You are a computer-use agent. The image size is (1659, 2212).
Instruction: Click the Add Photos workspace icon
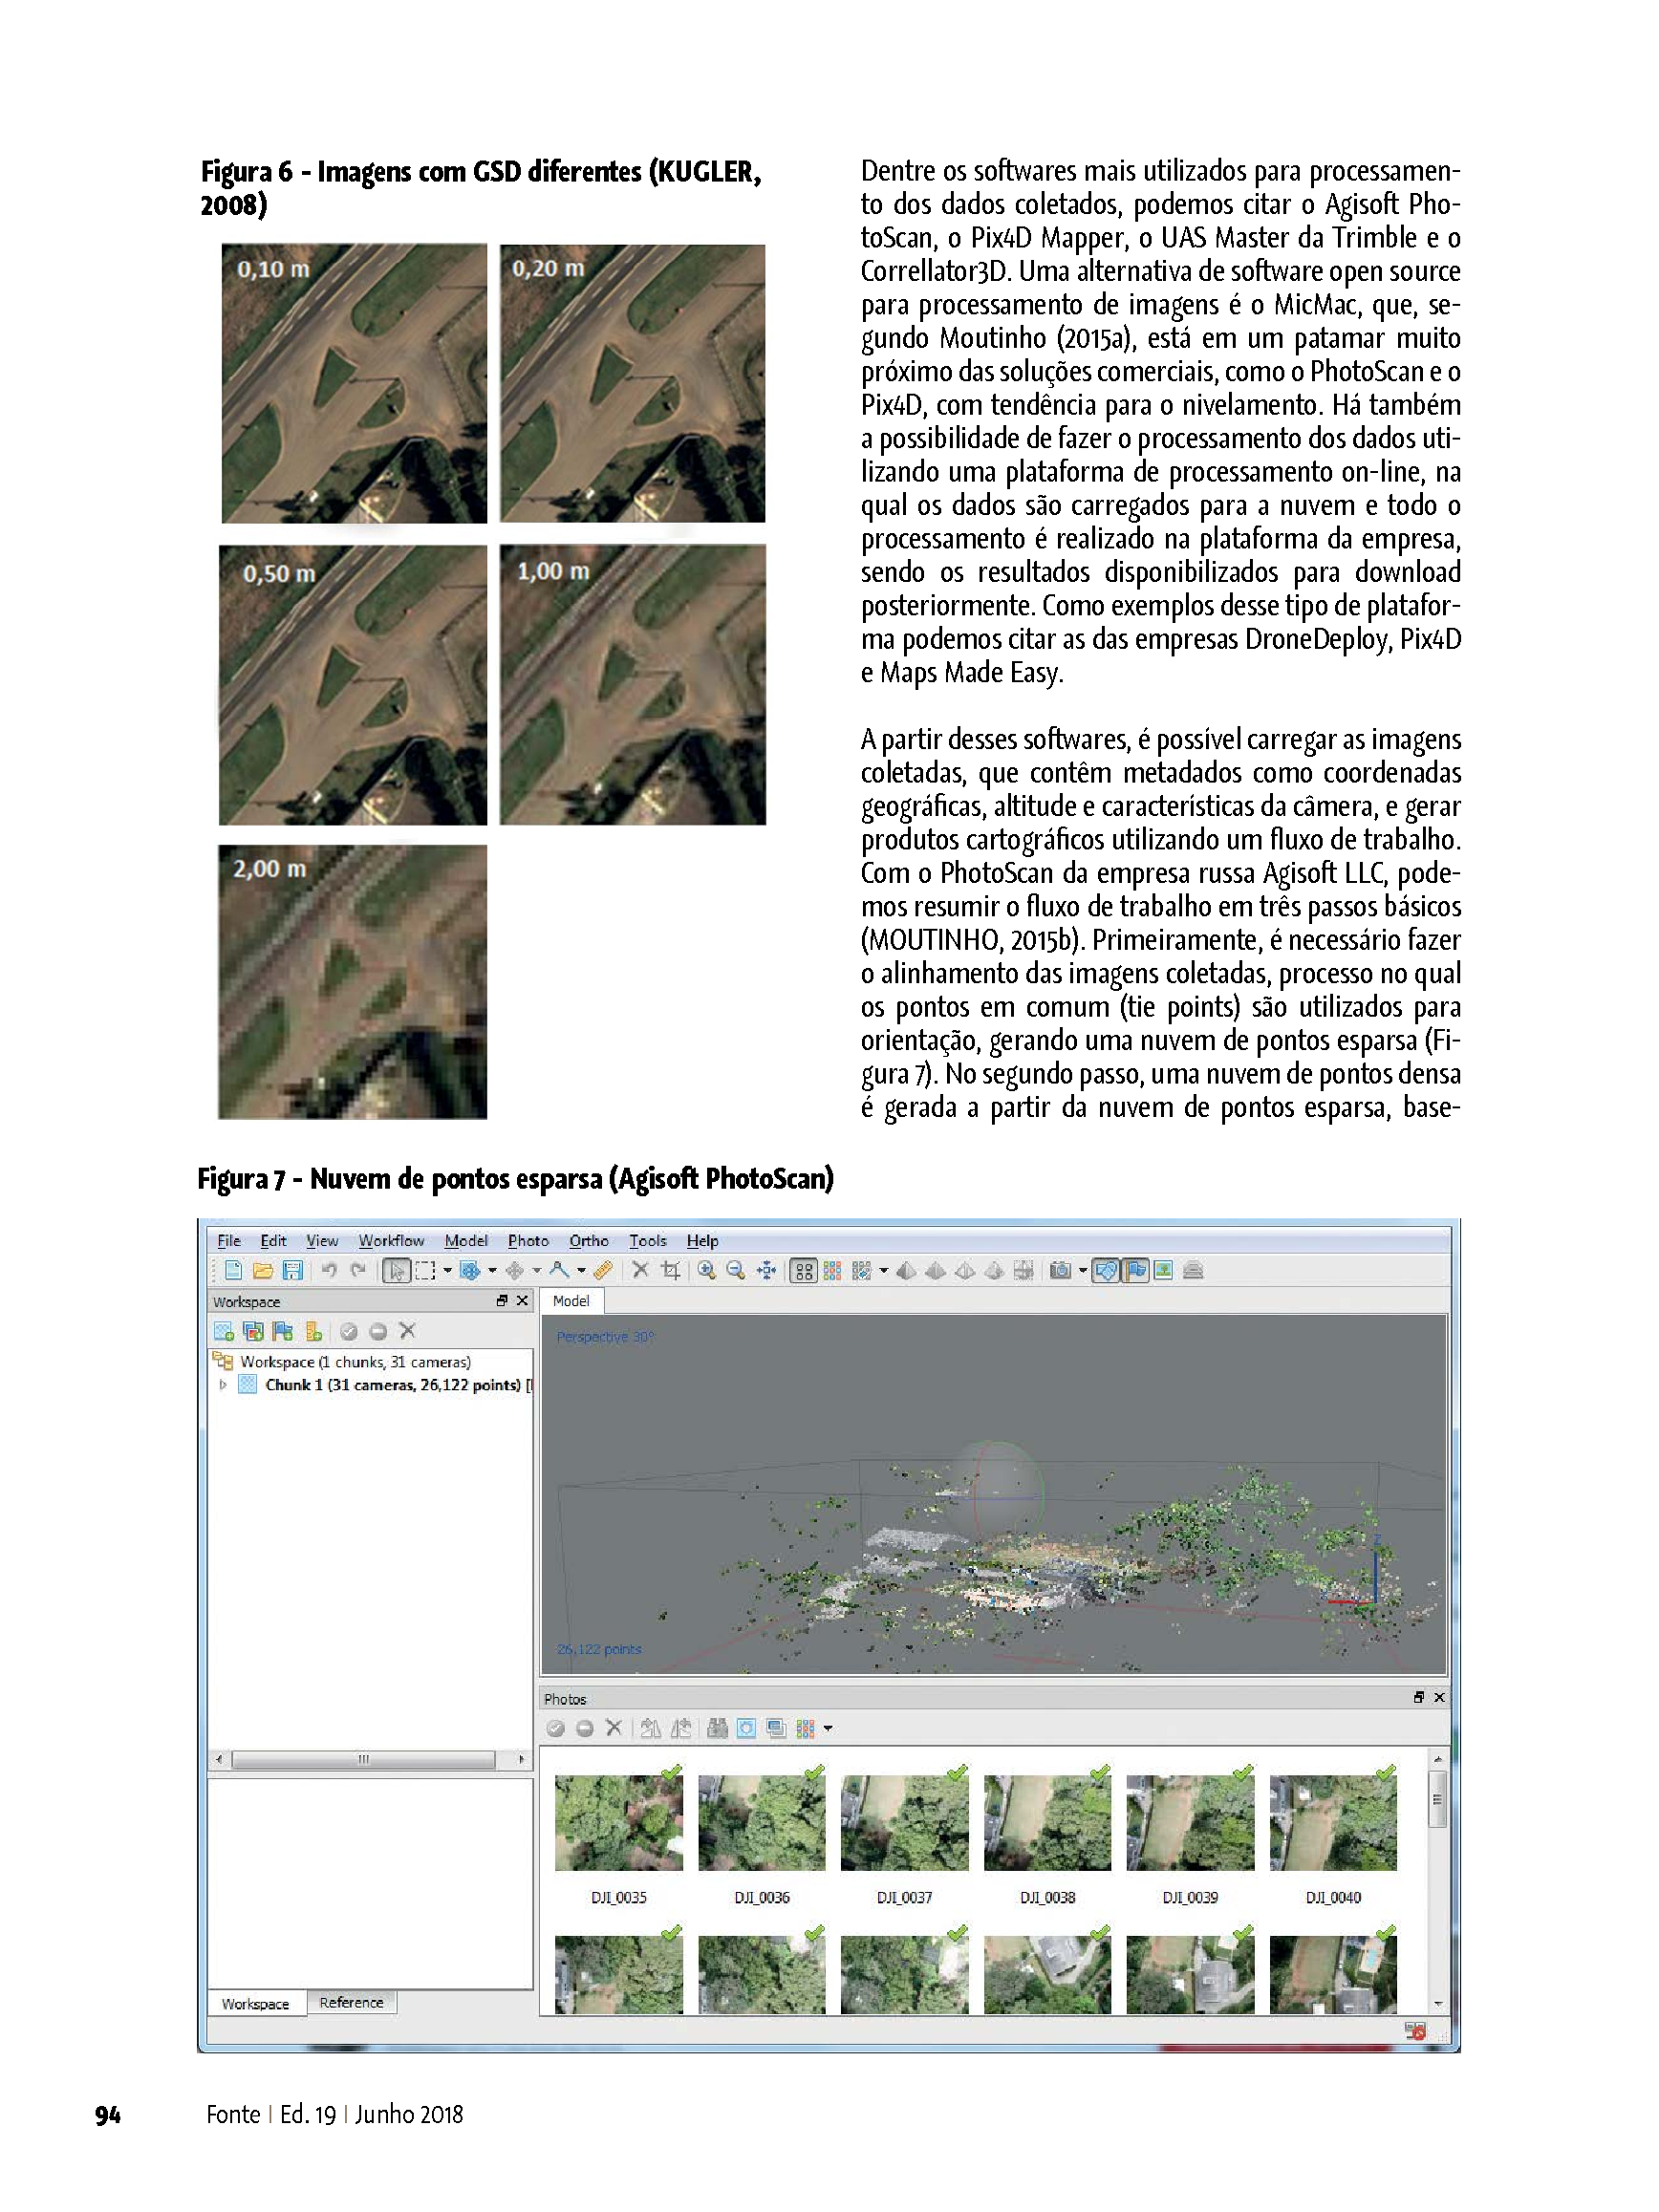pyautogui.click(x=253, y=1331)
